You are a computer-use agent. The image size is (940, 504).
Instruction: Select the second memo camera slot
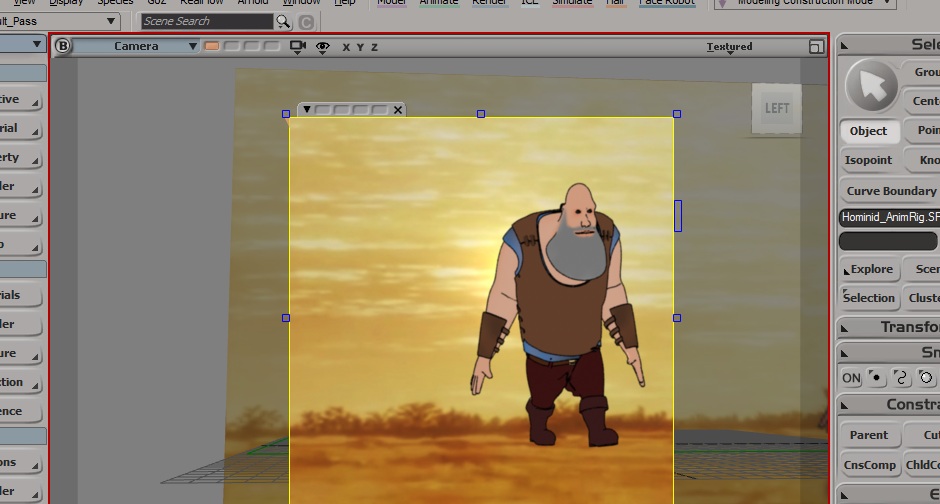[x=231, y=46]
